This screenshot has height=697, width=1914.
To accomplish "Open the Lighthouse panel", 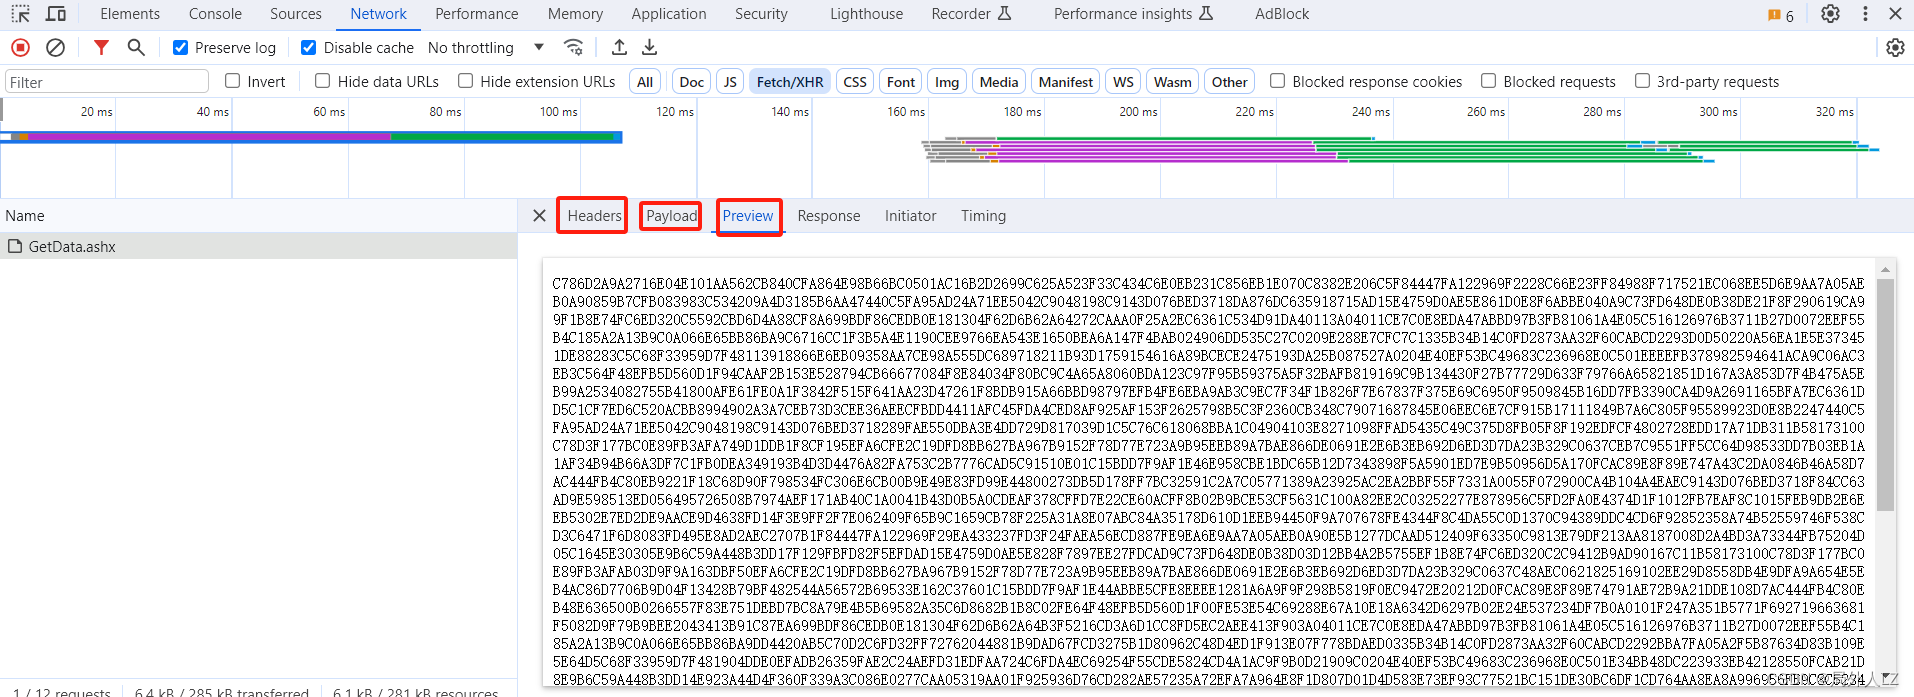I will [866, 14].
